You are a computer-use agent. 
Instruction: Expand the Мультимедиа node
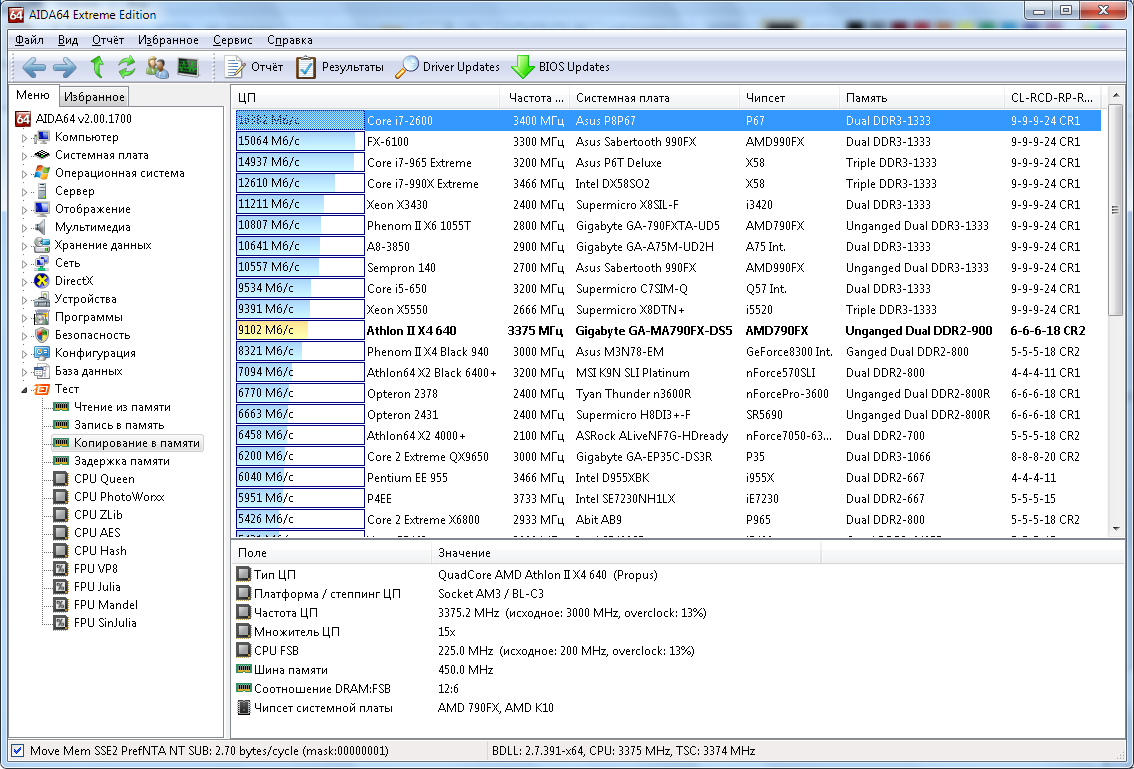pos(24,228)
